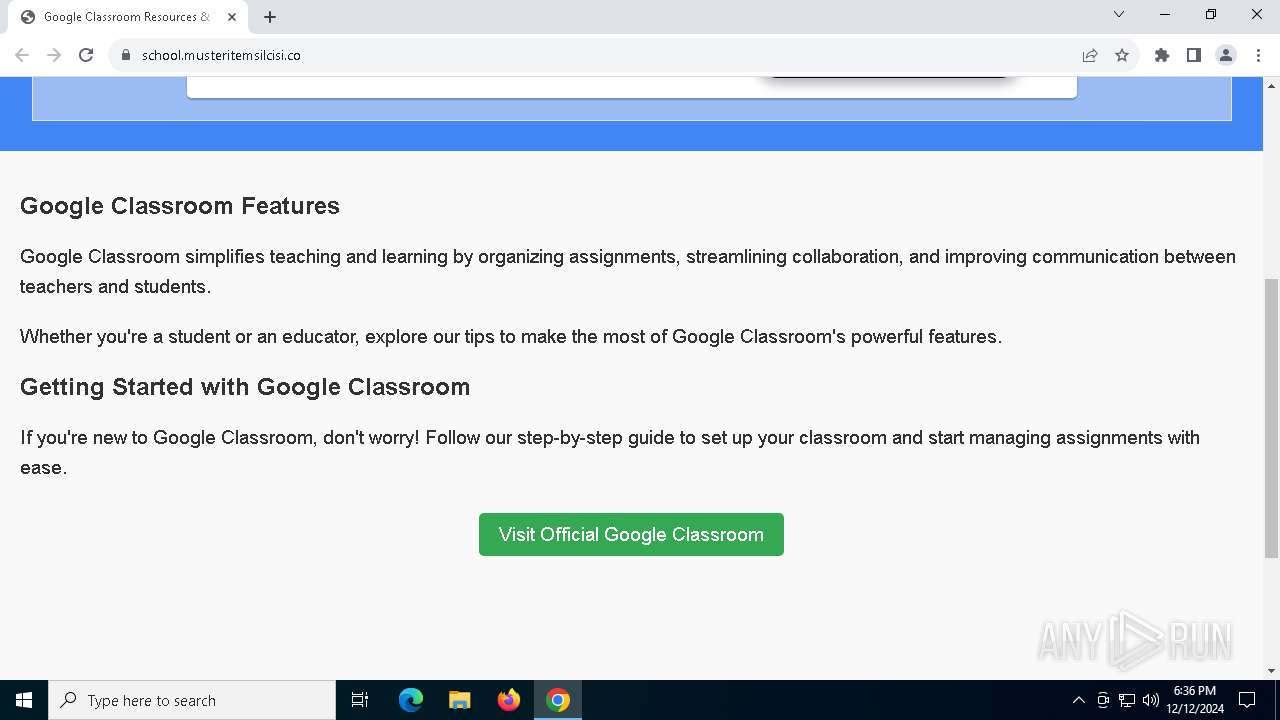The height and width of the screenshot is (720, 1280).
Task: Bookmark this tab with the star icon
Action: (1122, 55)
